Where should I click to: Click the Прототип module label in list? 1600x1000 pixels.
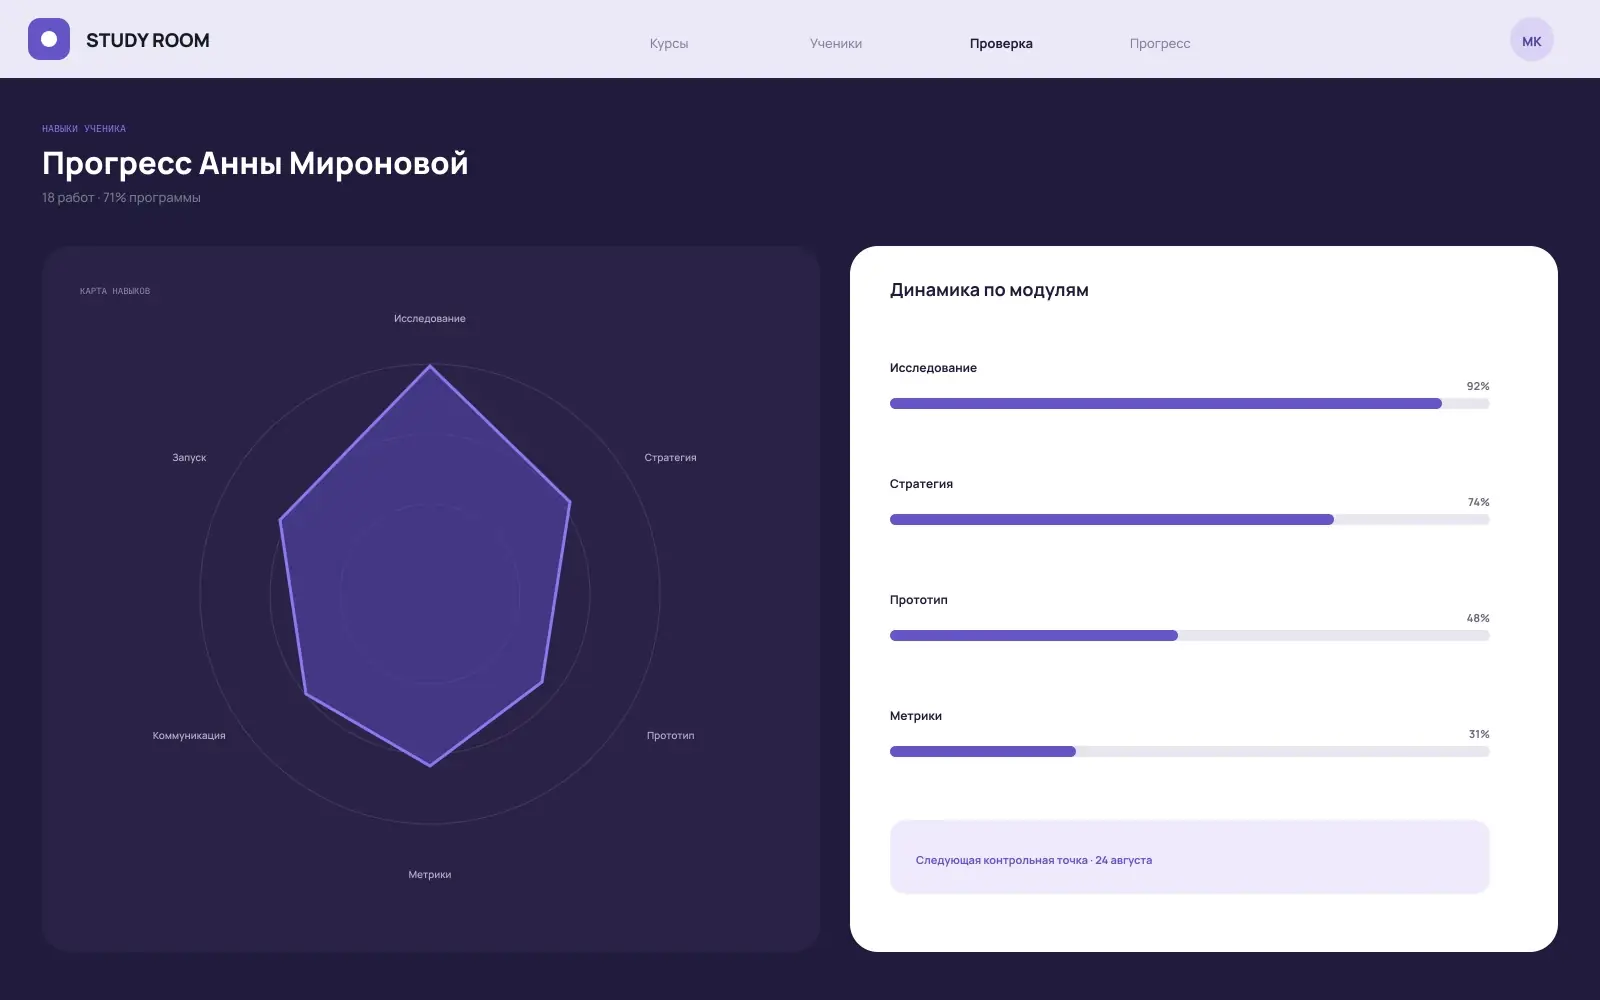click(918, 600)
